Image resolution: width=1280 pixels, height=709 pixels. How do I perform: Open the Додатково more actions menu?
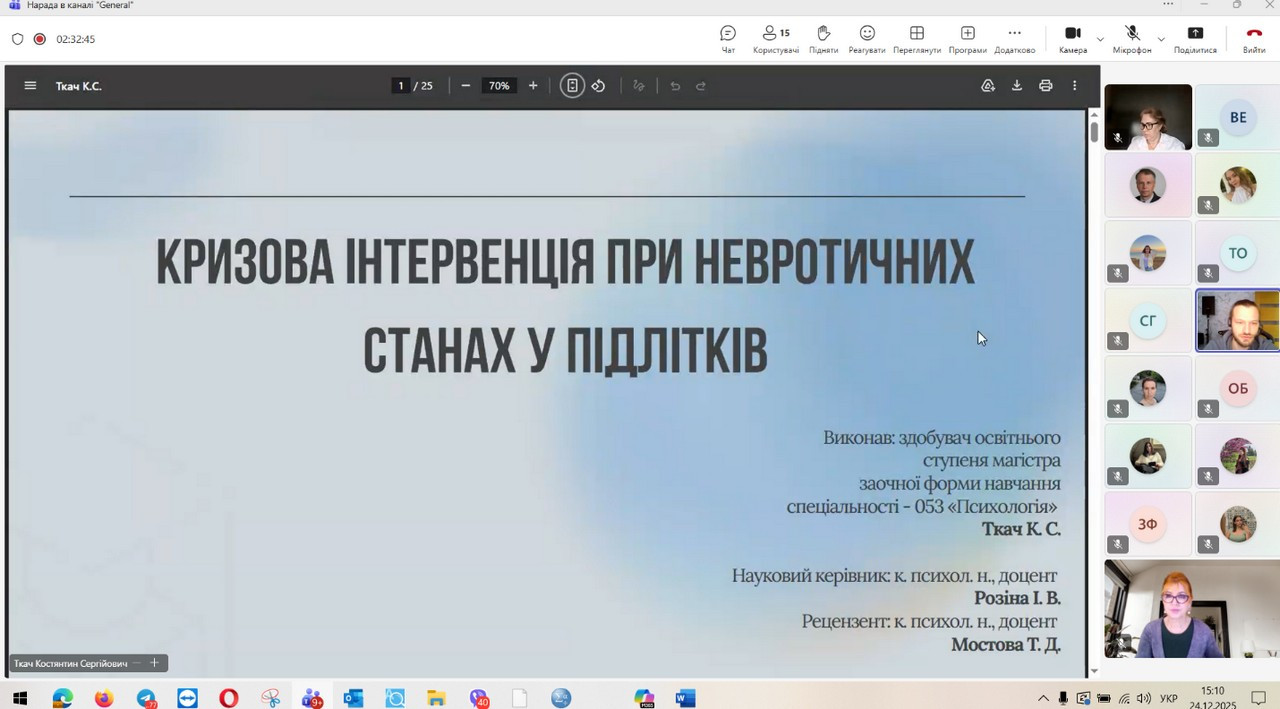click(1014, 39)
